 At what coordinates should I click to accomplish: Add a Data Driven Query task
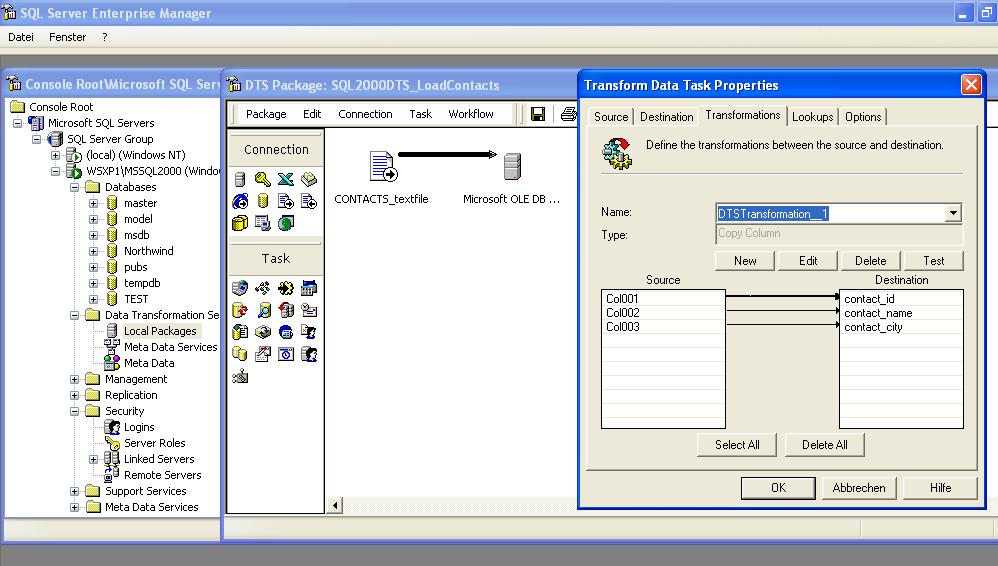[263, 310]
